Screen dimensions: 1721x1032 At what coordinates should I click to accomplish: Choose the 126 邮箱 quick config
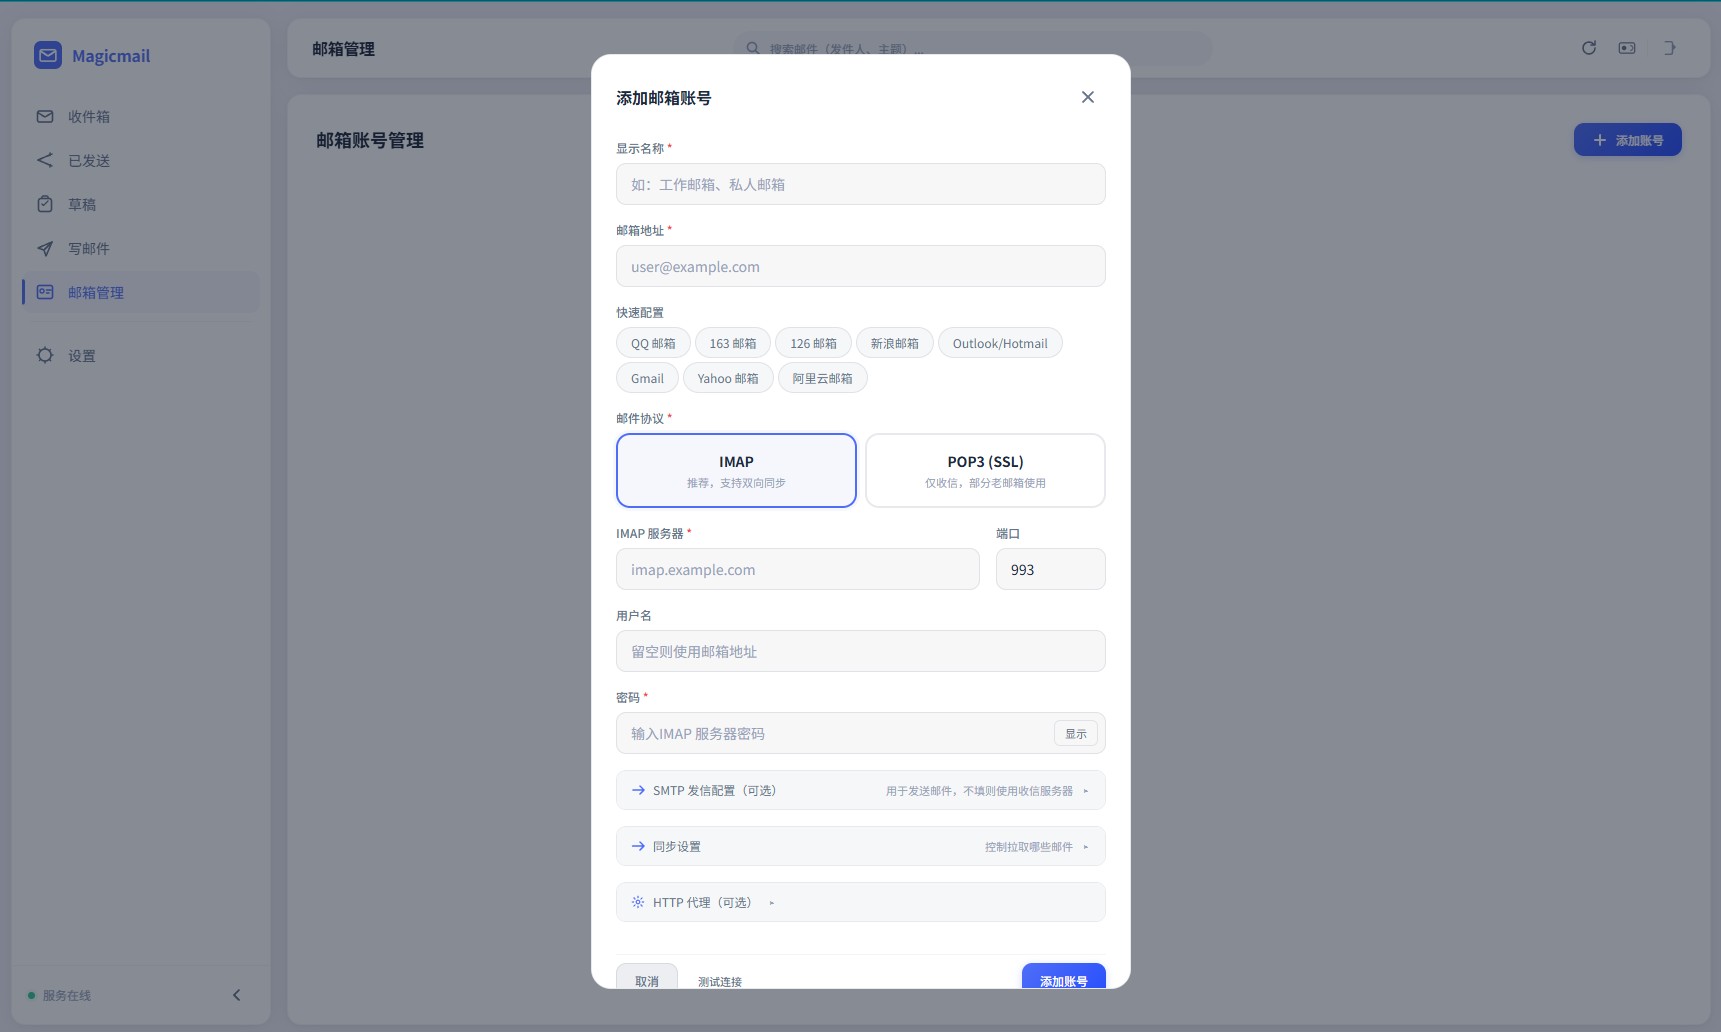click(x=813, y=343)
